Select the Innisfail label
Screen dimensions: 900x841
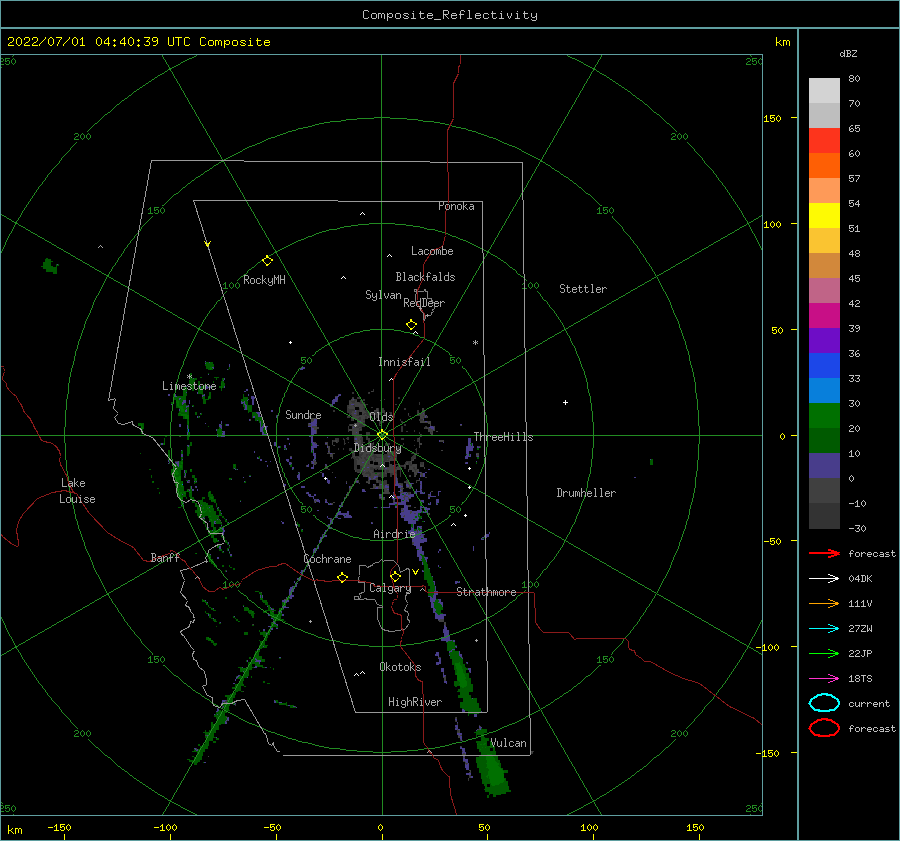tap(404, 362)
